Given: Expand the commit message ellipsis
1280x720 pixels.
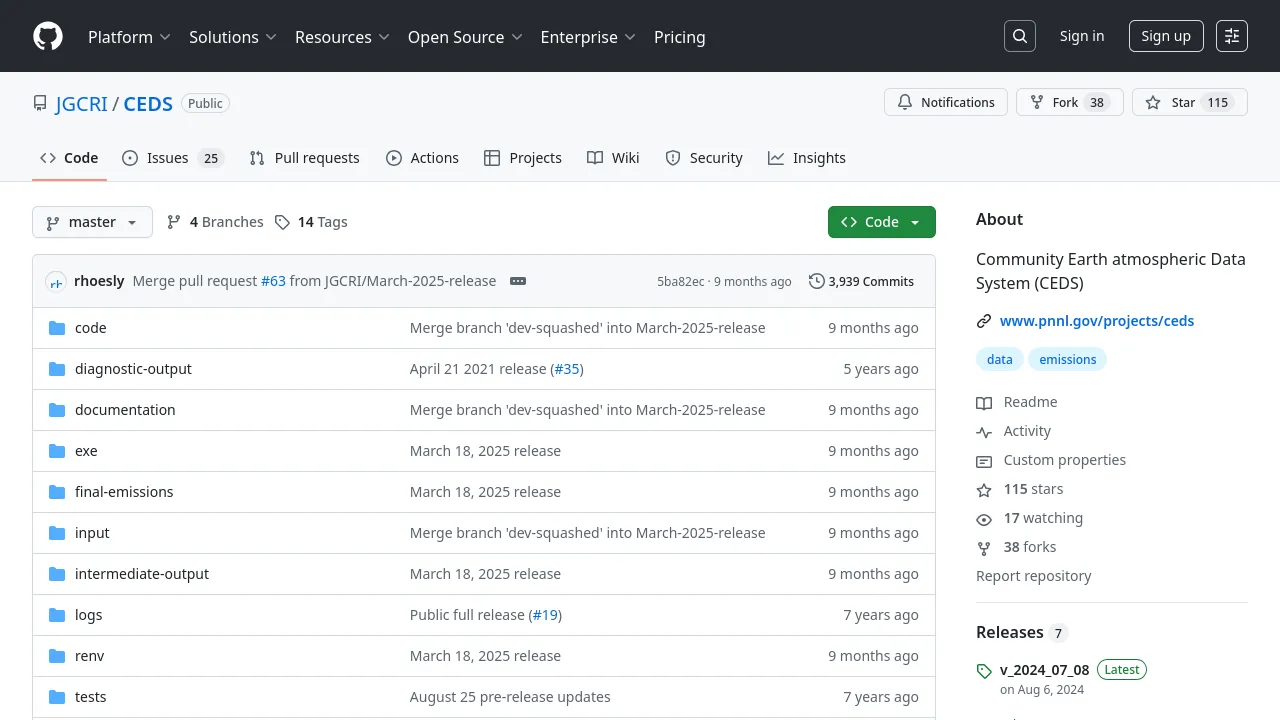Looking at the screenshot, I should pos(518,281).
